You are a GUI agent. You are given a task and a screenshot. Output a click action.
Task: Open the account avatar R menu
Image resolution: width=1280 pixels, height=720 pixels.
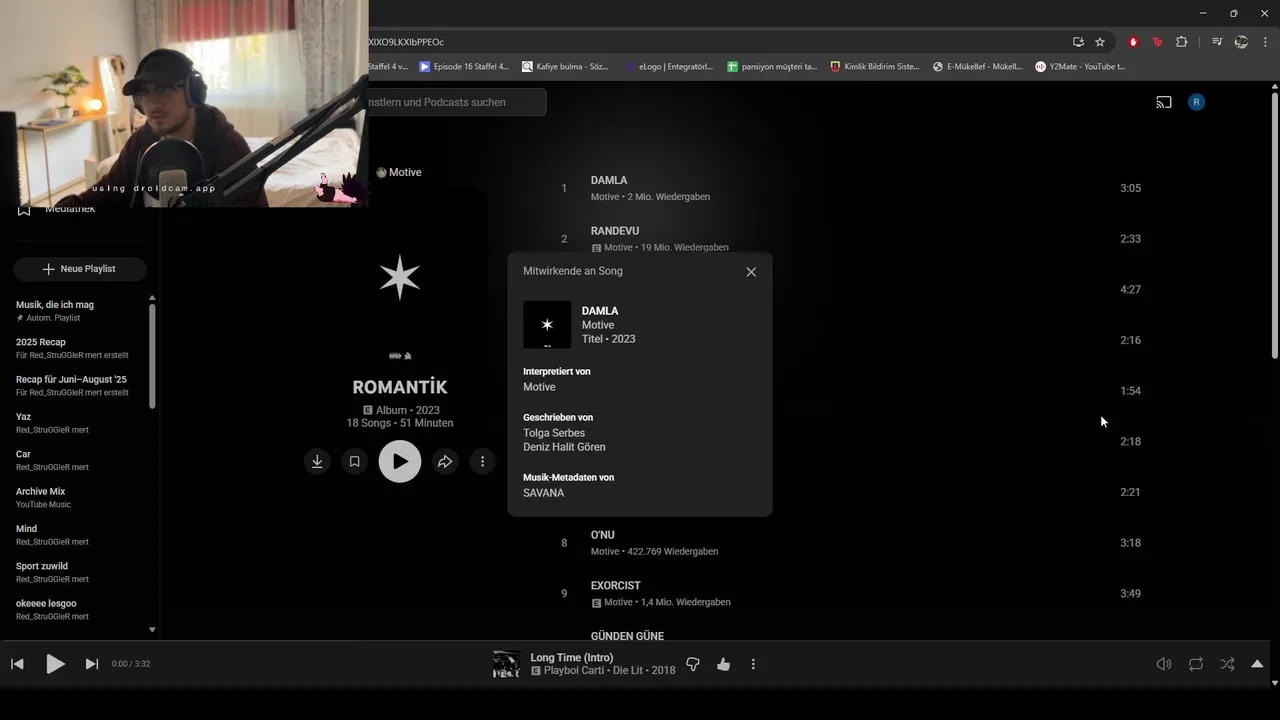click(x=1196, y=102)
